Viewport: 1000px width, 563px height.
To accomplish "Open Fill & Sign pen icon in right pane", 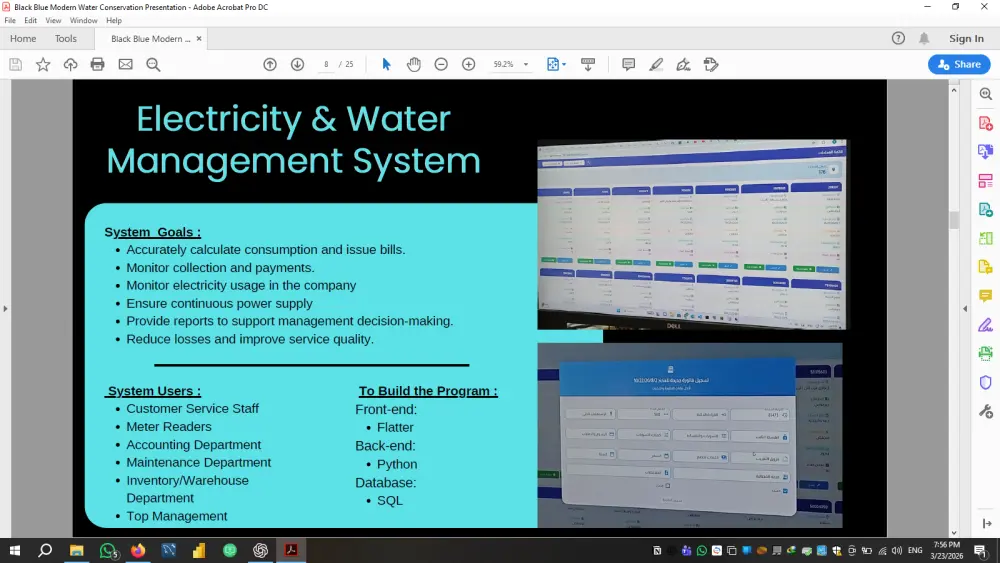I will [x=985, y=325].
